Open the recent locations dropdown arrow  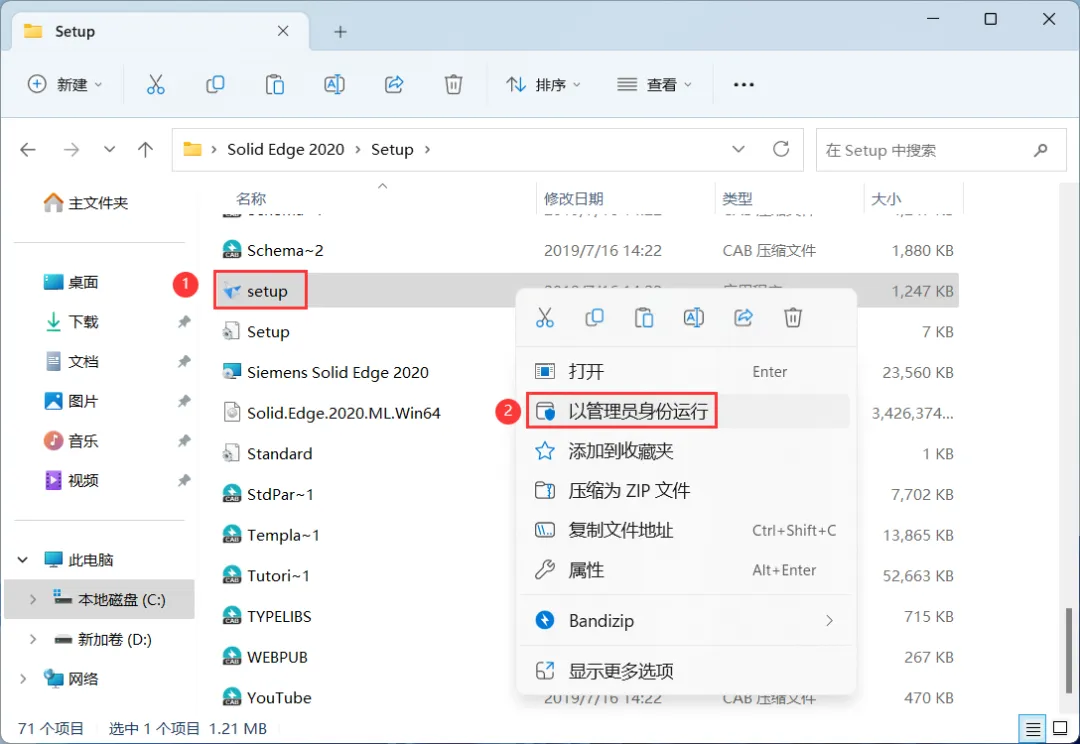pyautogui.click(x=109, y=149)
